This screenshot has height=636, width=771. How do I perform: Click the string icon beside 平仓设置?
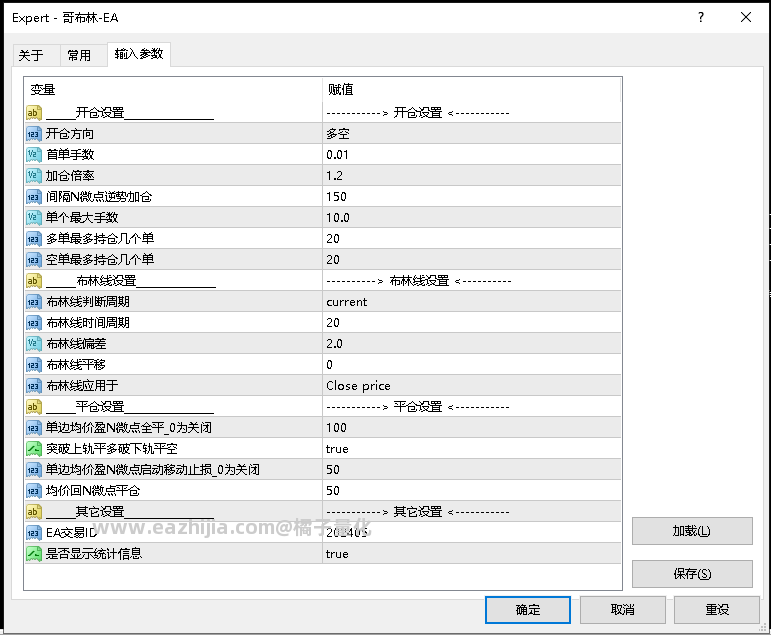[33, 407]
